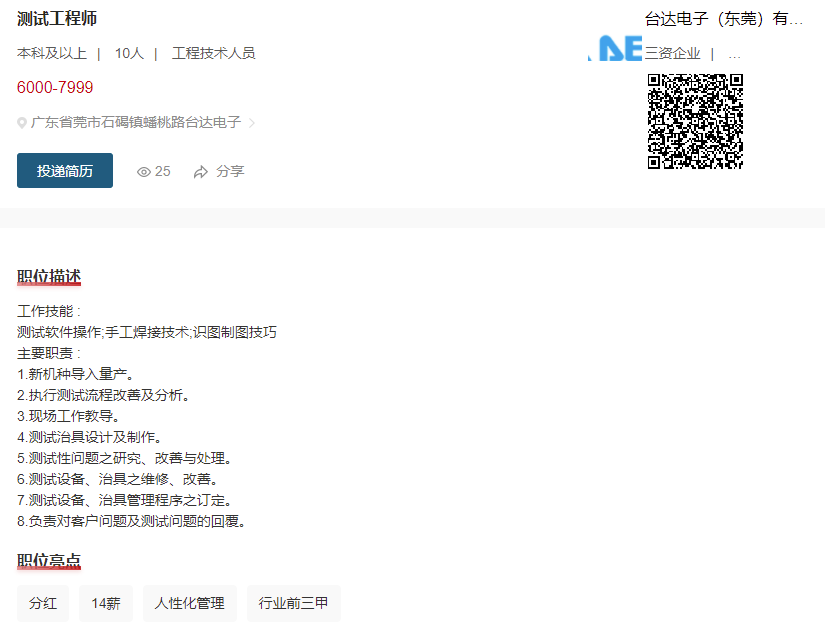Select the 行业前三甲 benefit tag
Viewport: 825px width, 629px height.
pos(293,604)
